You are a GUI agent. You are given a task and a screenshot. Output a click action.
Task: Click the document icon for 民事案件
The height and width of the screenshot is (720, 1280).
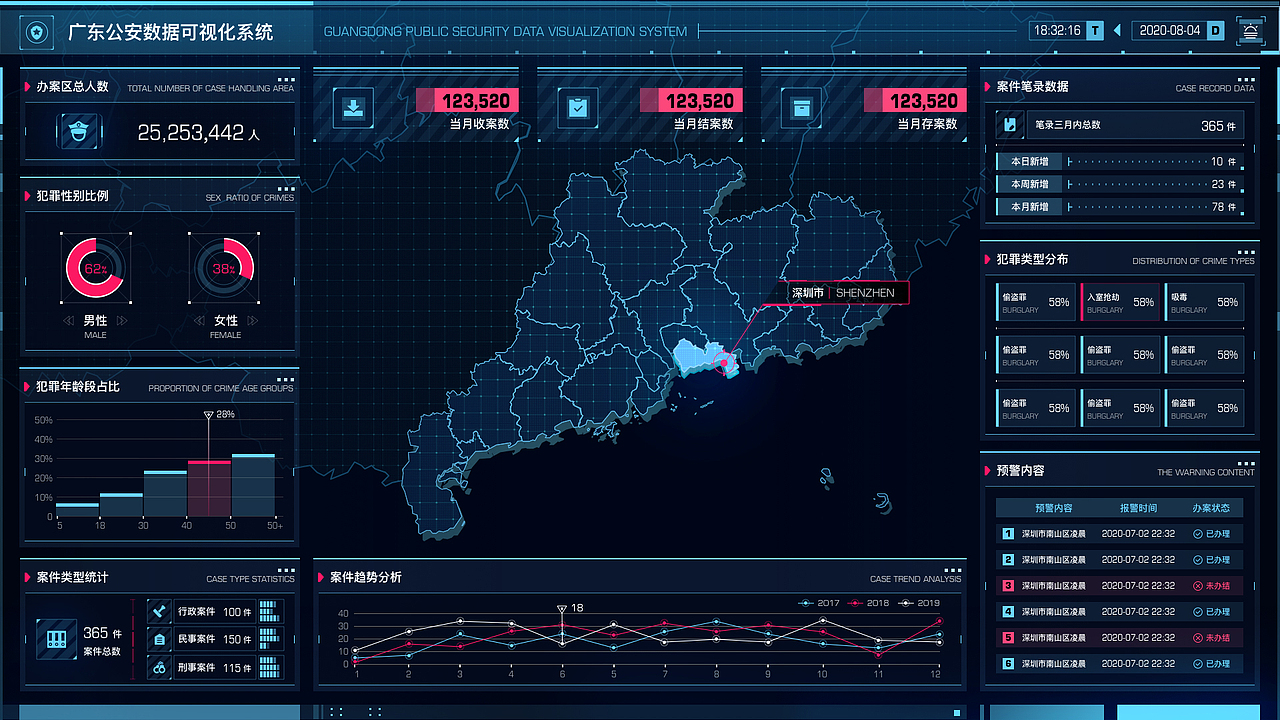click(x=159, y=639)
